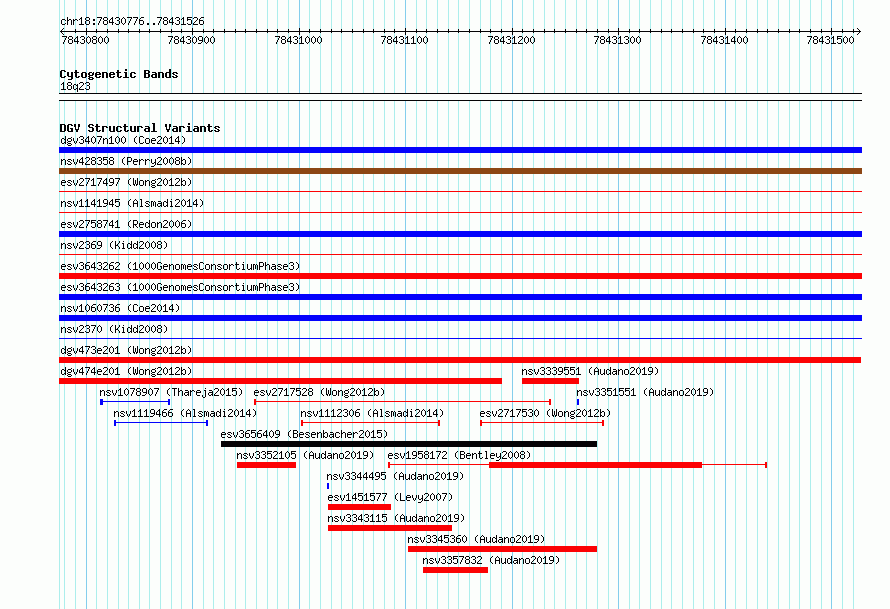Select the red dgv473e201 variant bar

click(460, 360)
